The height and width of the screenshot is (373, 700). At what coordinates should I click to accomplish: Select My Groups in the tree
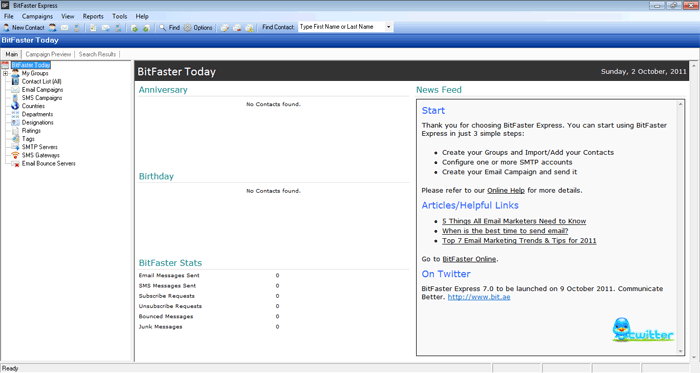point(35,73)
